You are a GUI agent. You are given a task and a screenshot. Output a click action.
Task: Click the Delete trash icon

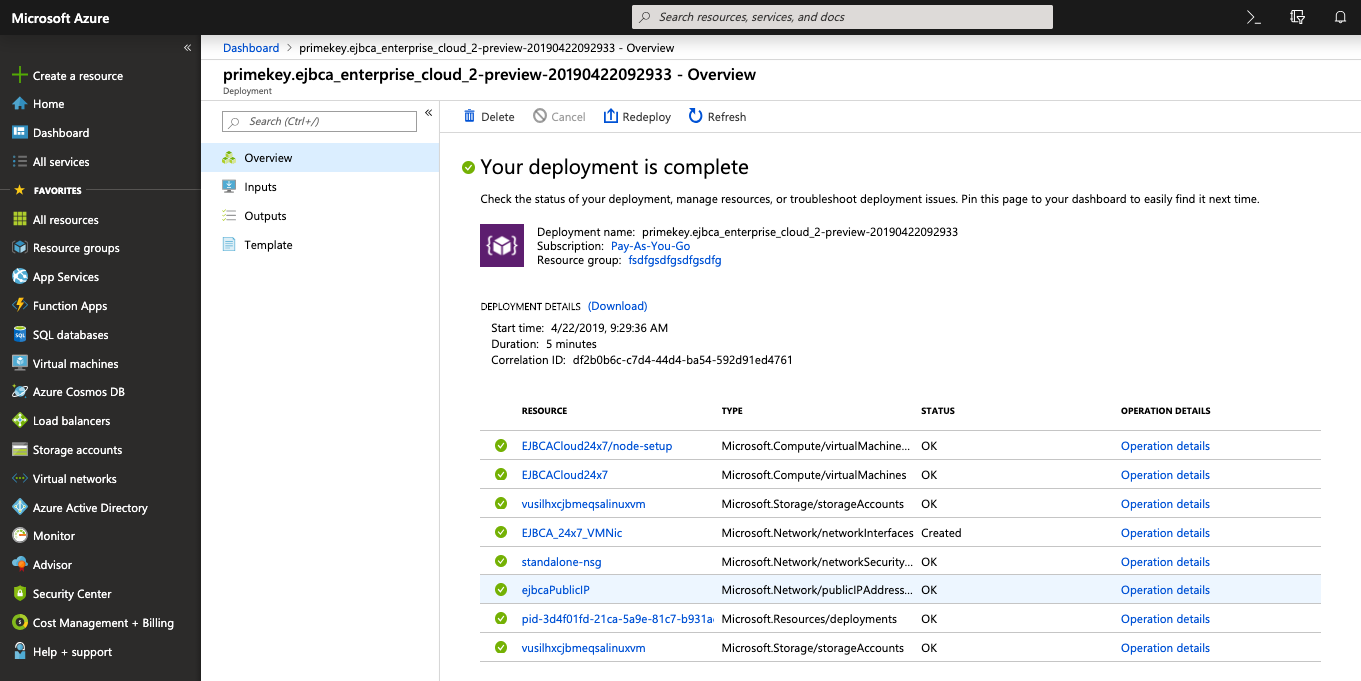(x=470, y=117)
